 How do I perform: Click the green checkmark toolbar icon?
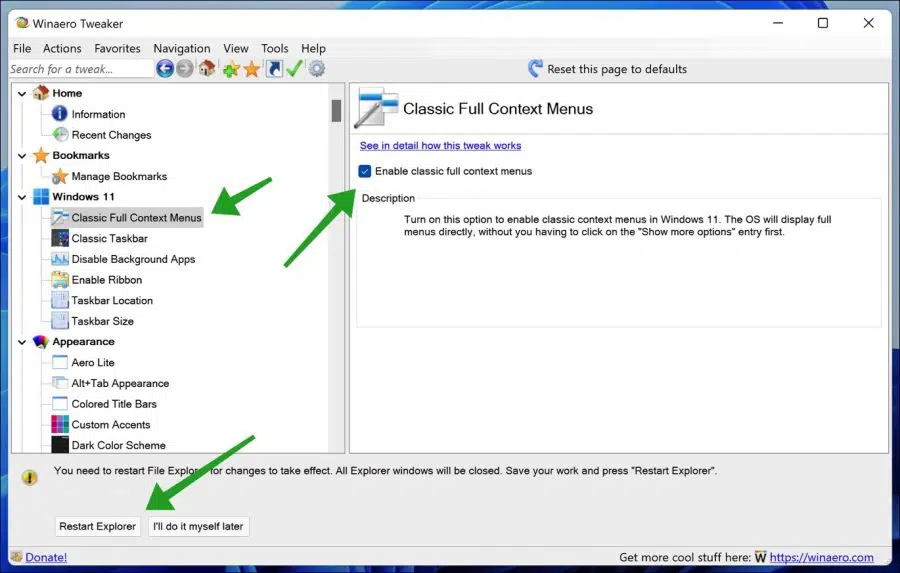(x=294, y=69)
